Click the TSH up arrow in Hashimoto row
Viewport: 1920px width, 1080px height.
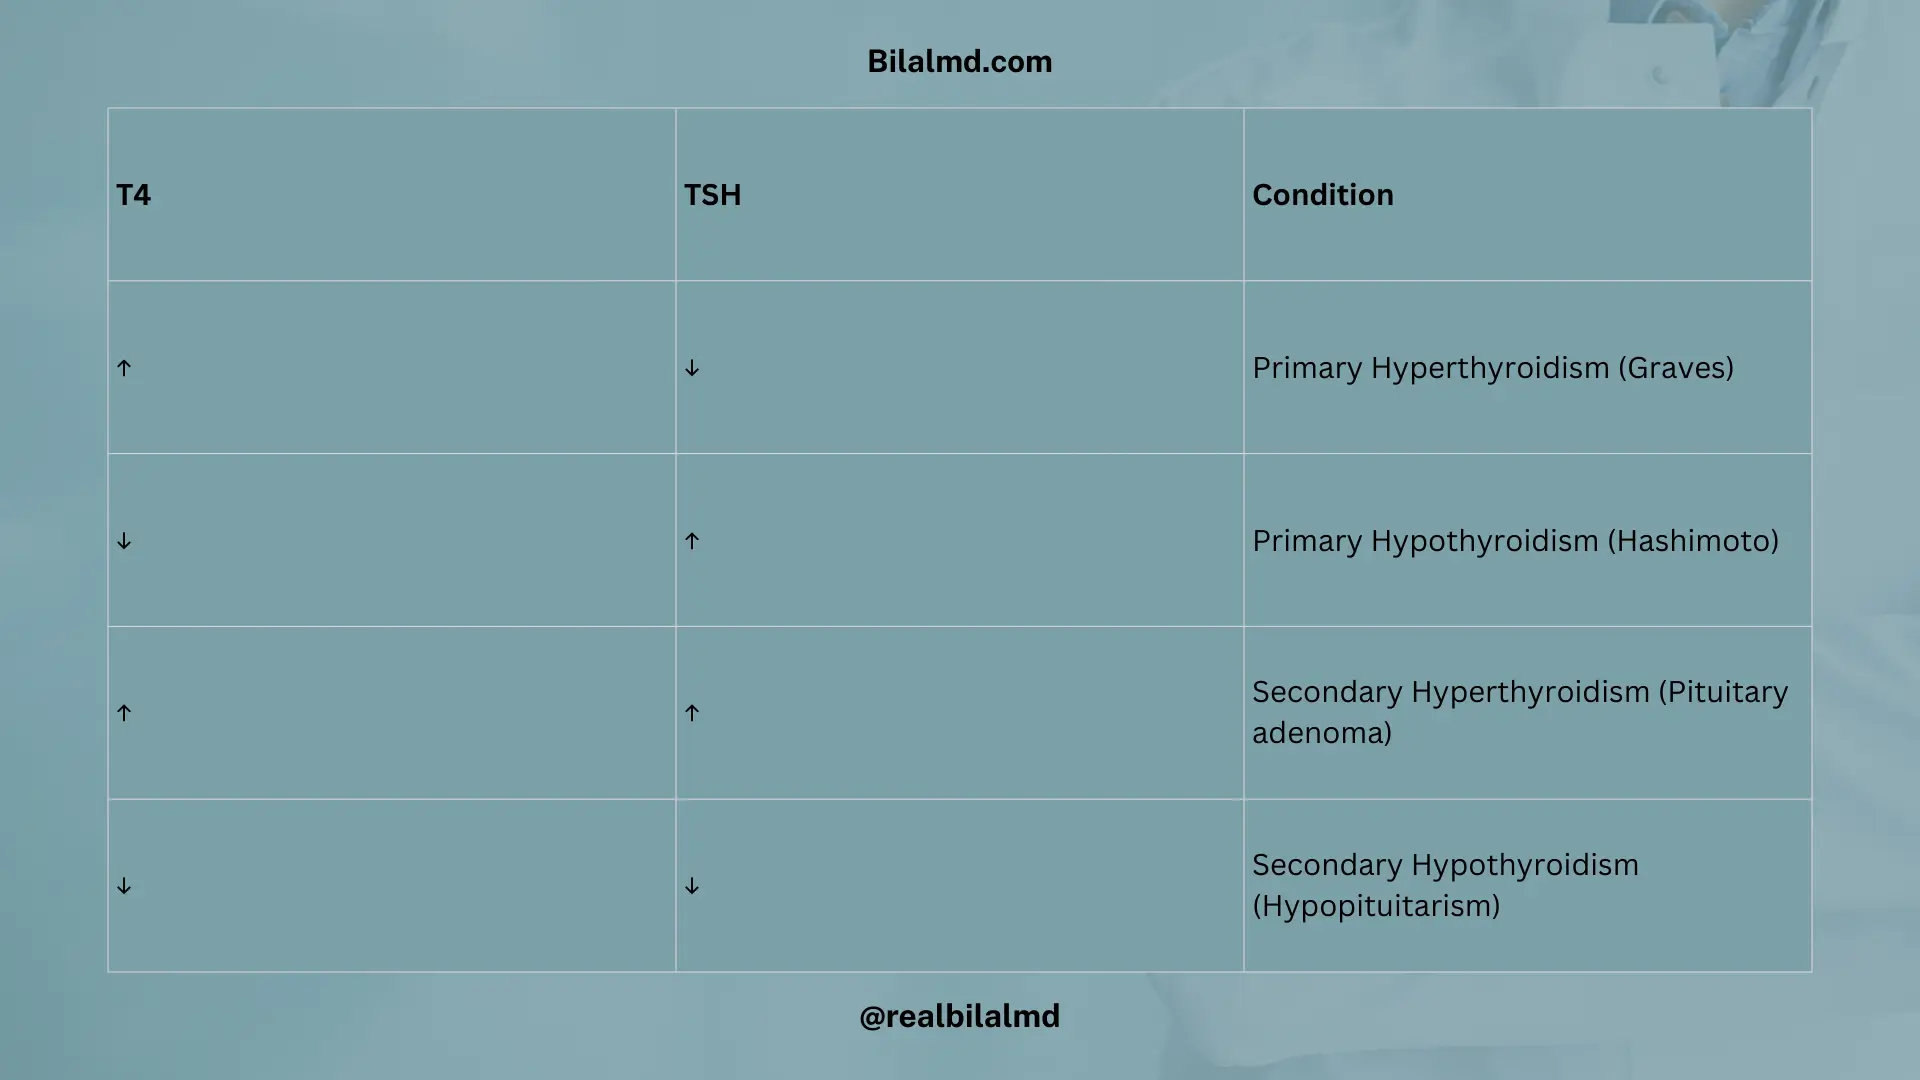(x=692, y=541)
